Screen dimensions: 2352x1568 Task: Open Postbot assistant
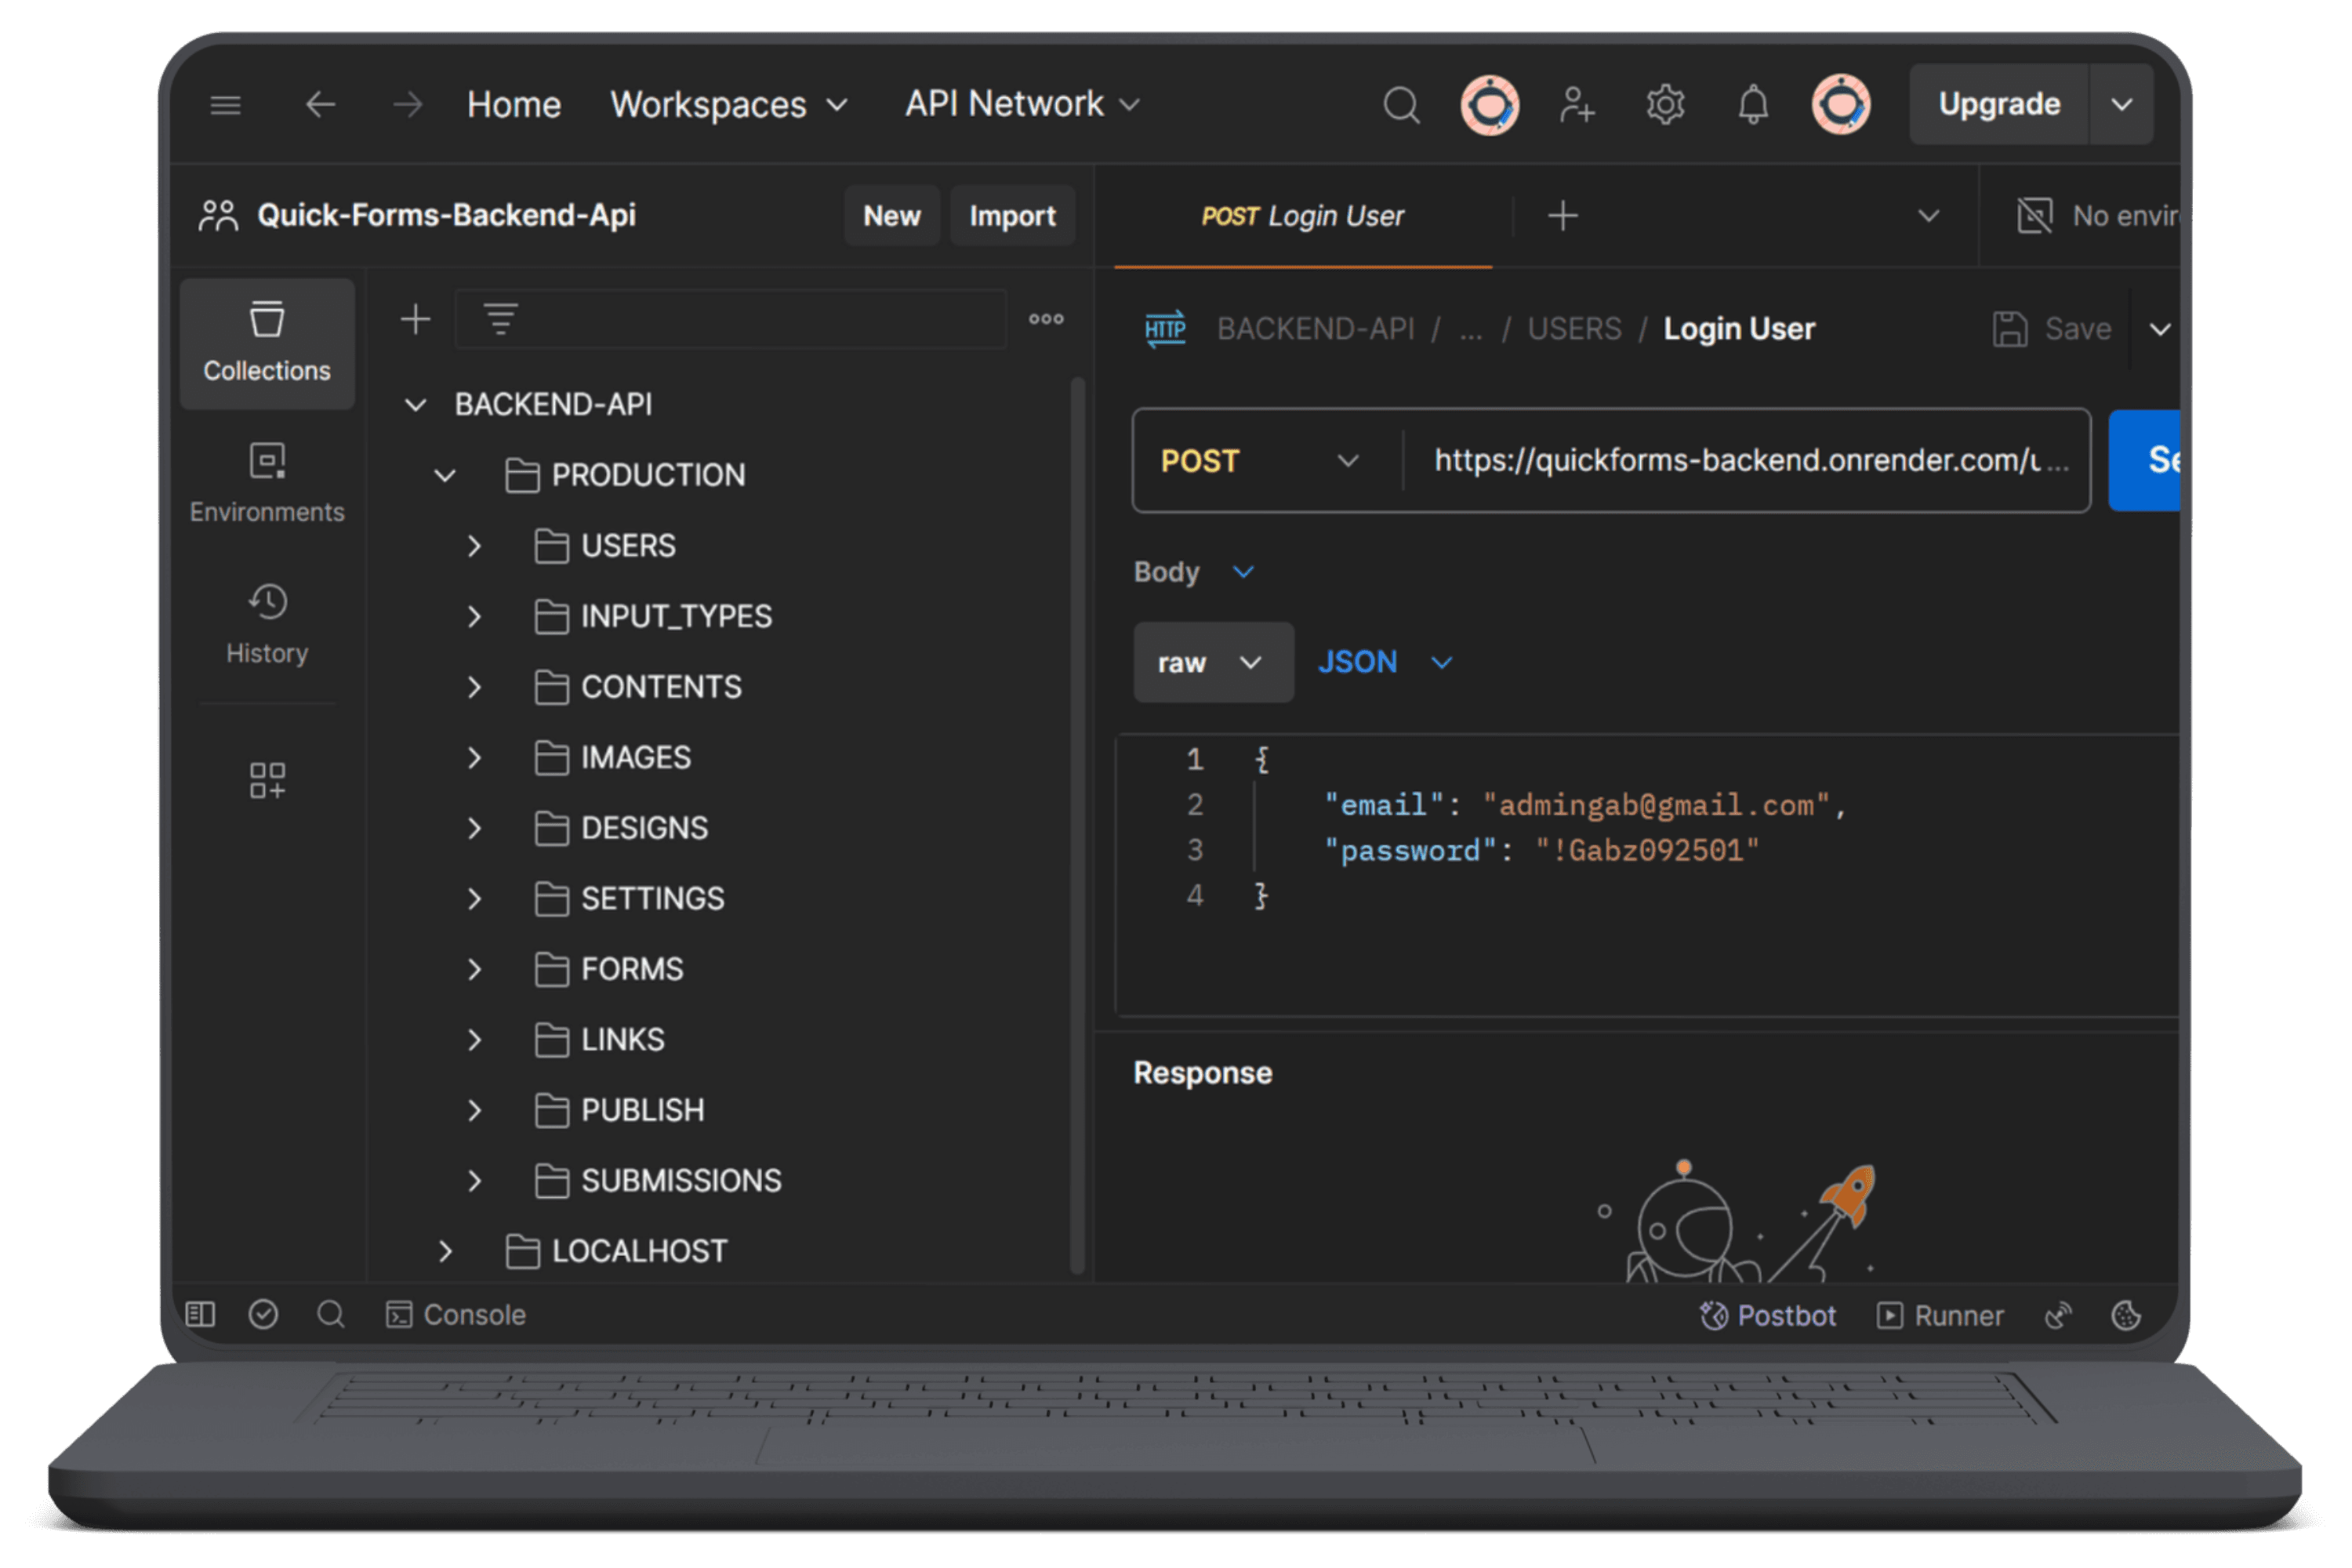(x=1767, y=1316)
